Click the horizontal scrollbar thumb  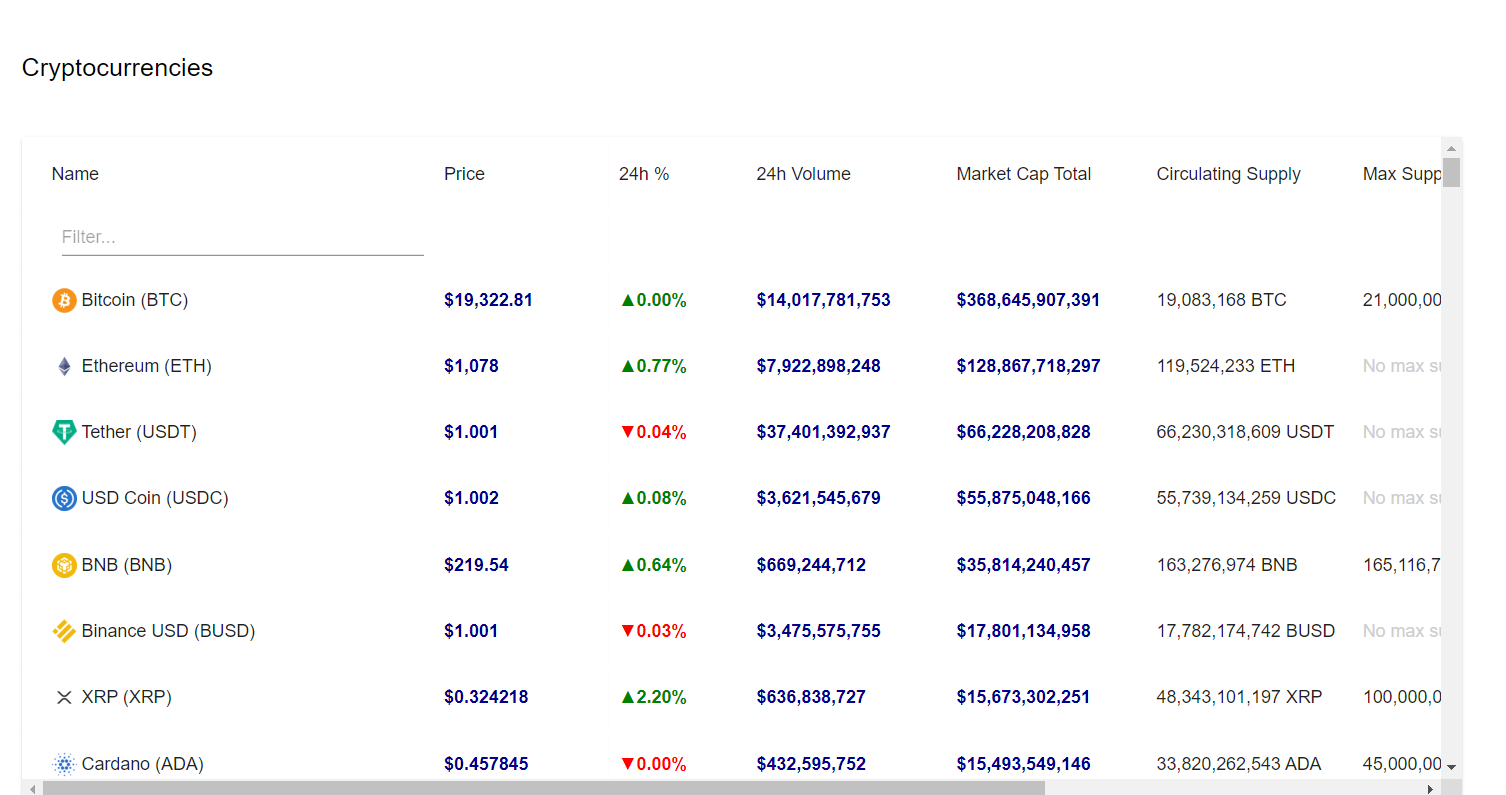click(543, 788)
